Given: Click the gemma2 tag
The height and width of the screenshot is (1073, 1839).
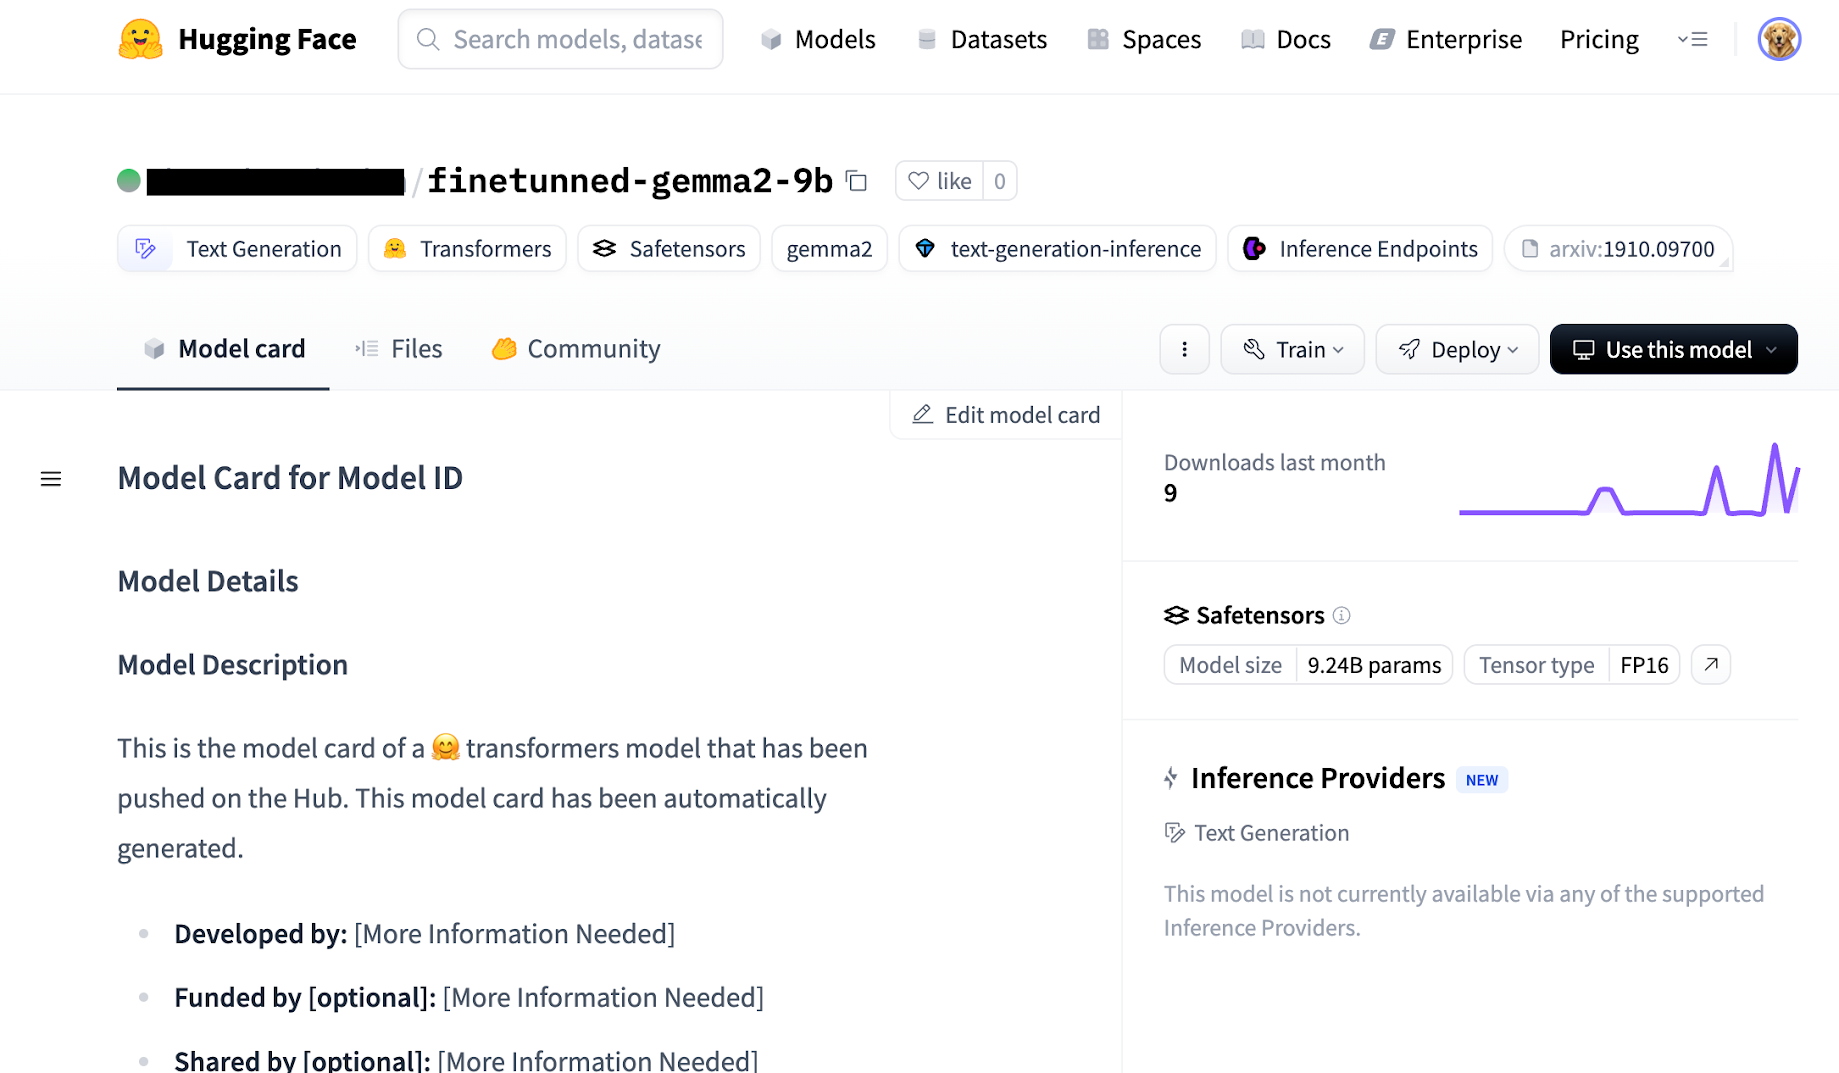Looking at the screenshot, I should pyautogui.click(x=829, y=249).
